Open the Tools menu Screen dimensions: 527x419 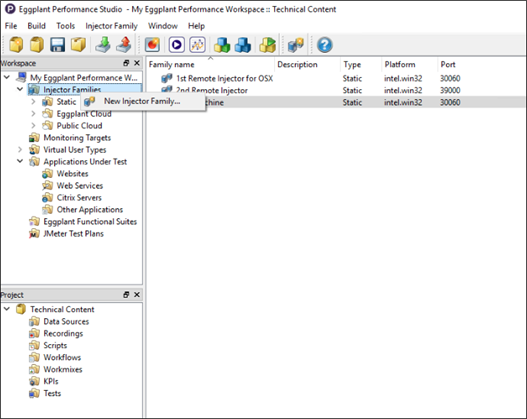pos(66,26)
